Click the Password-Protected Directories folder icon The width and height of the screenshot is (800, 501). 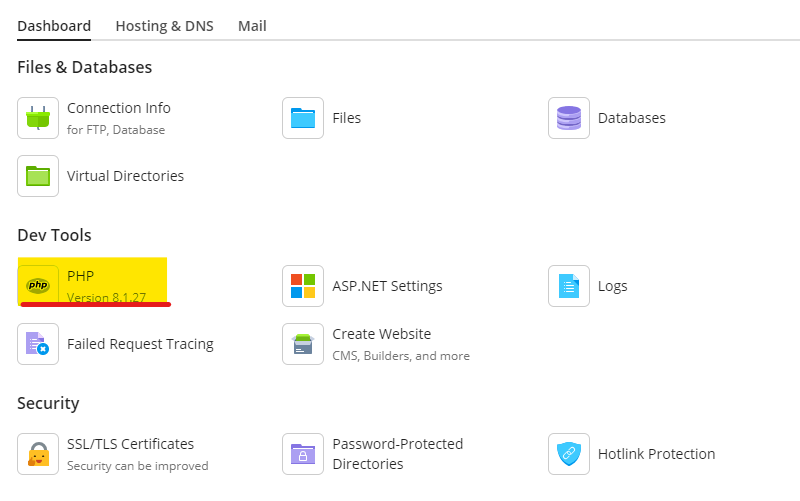pos(303,454)
